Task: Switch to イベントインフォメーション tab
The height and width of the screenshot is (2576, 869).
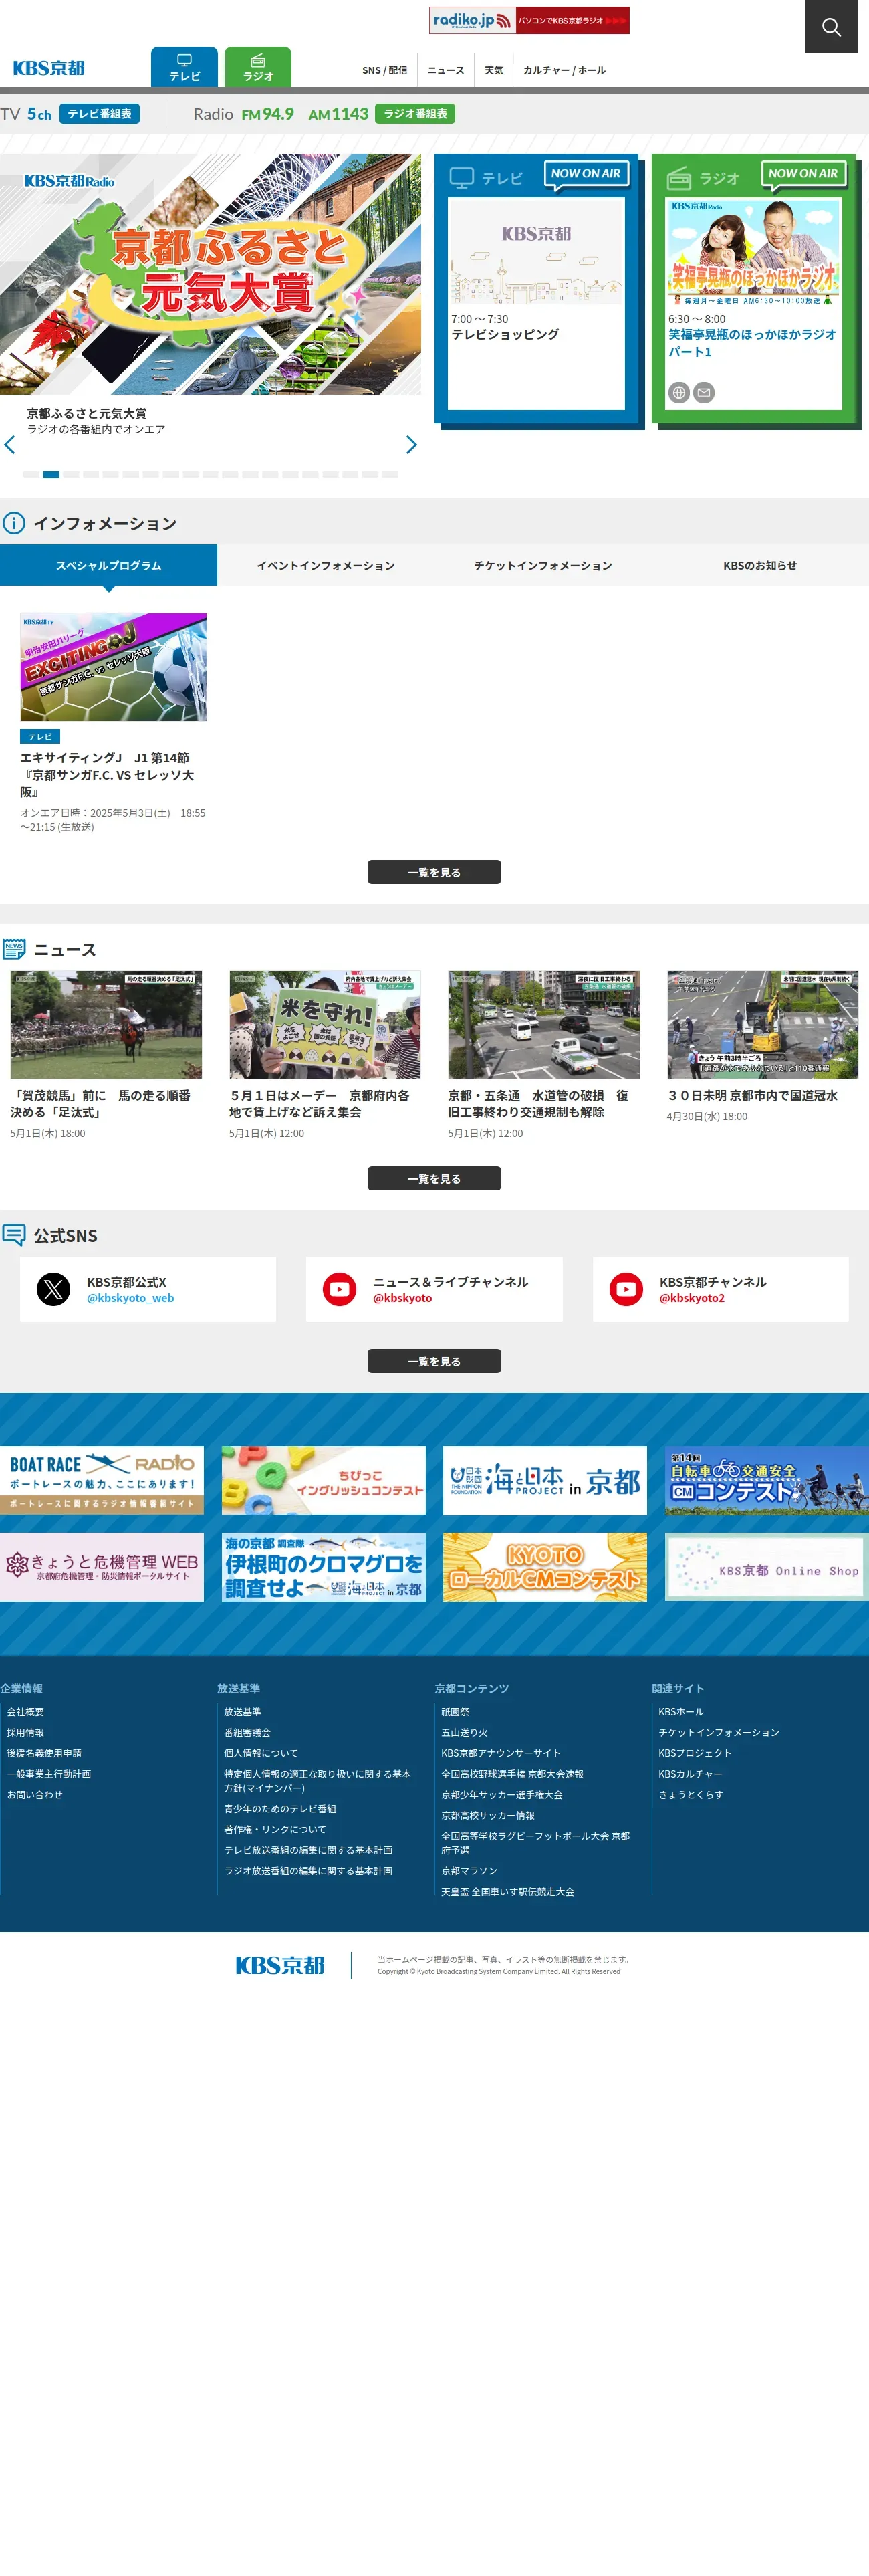Action: [326, 566]
